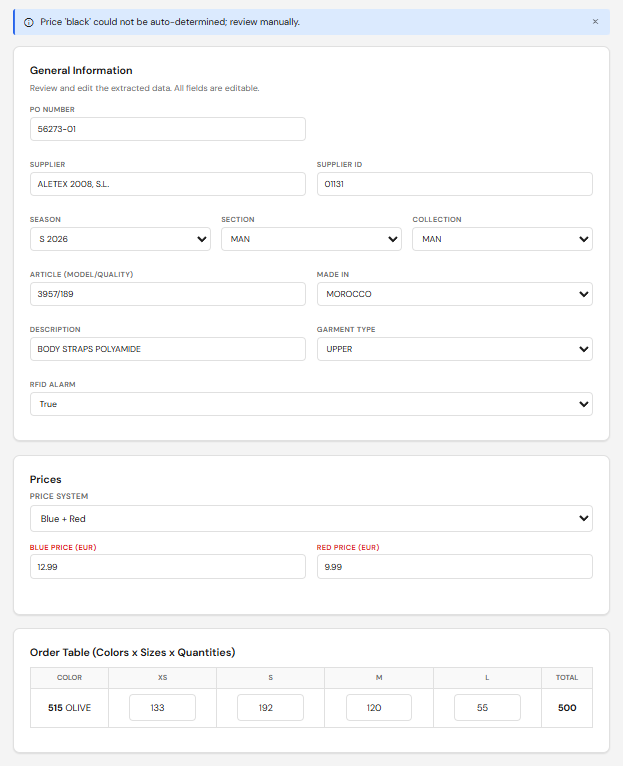Image resolution: width=623 pixels, height=766 pixels.
Task: Click the General Information heading
Action: pos(81,70)
